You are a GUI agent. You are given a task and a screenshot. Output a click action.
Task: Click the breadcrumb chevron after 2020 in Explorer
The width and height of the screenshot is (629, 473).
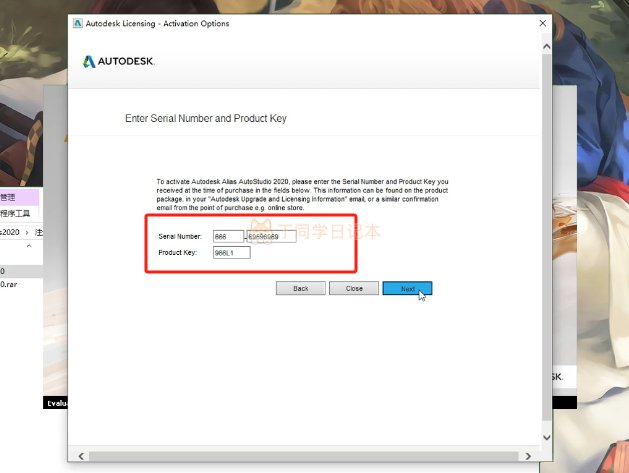[27, 232]
